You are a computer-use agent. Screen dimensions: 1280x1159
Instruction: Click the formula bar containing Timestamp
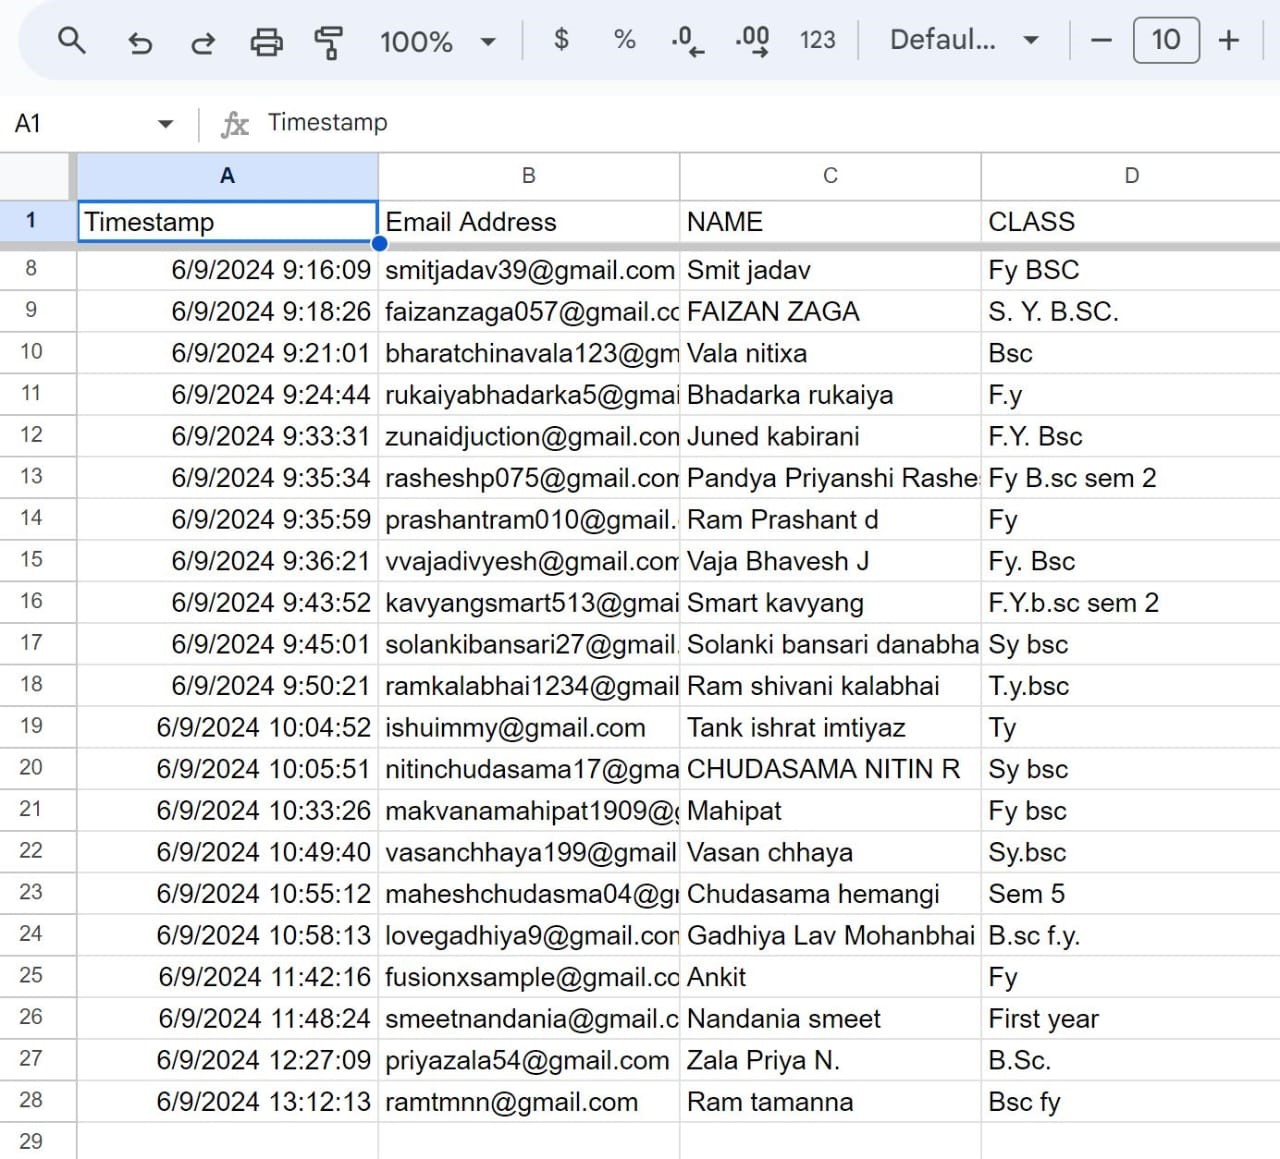[x=700, y=123]
